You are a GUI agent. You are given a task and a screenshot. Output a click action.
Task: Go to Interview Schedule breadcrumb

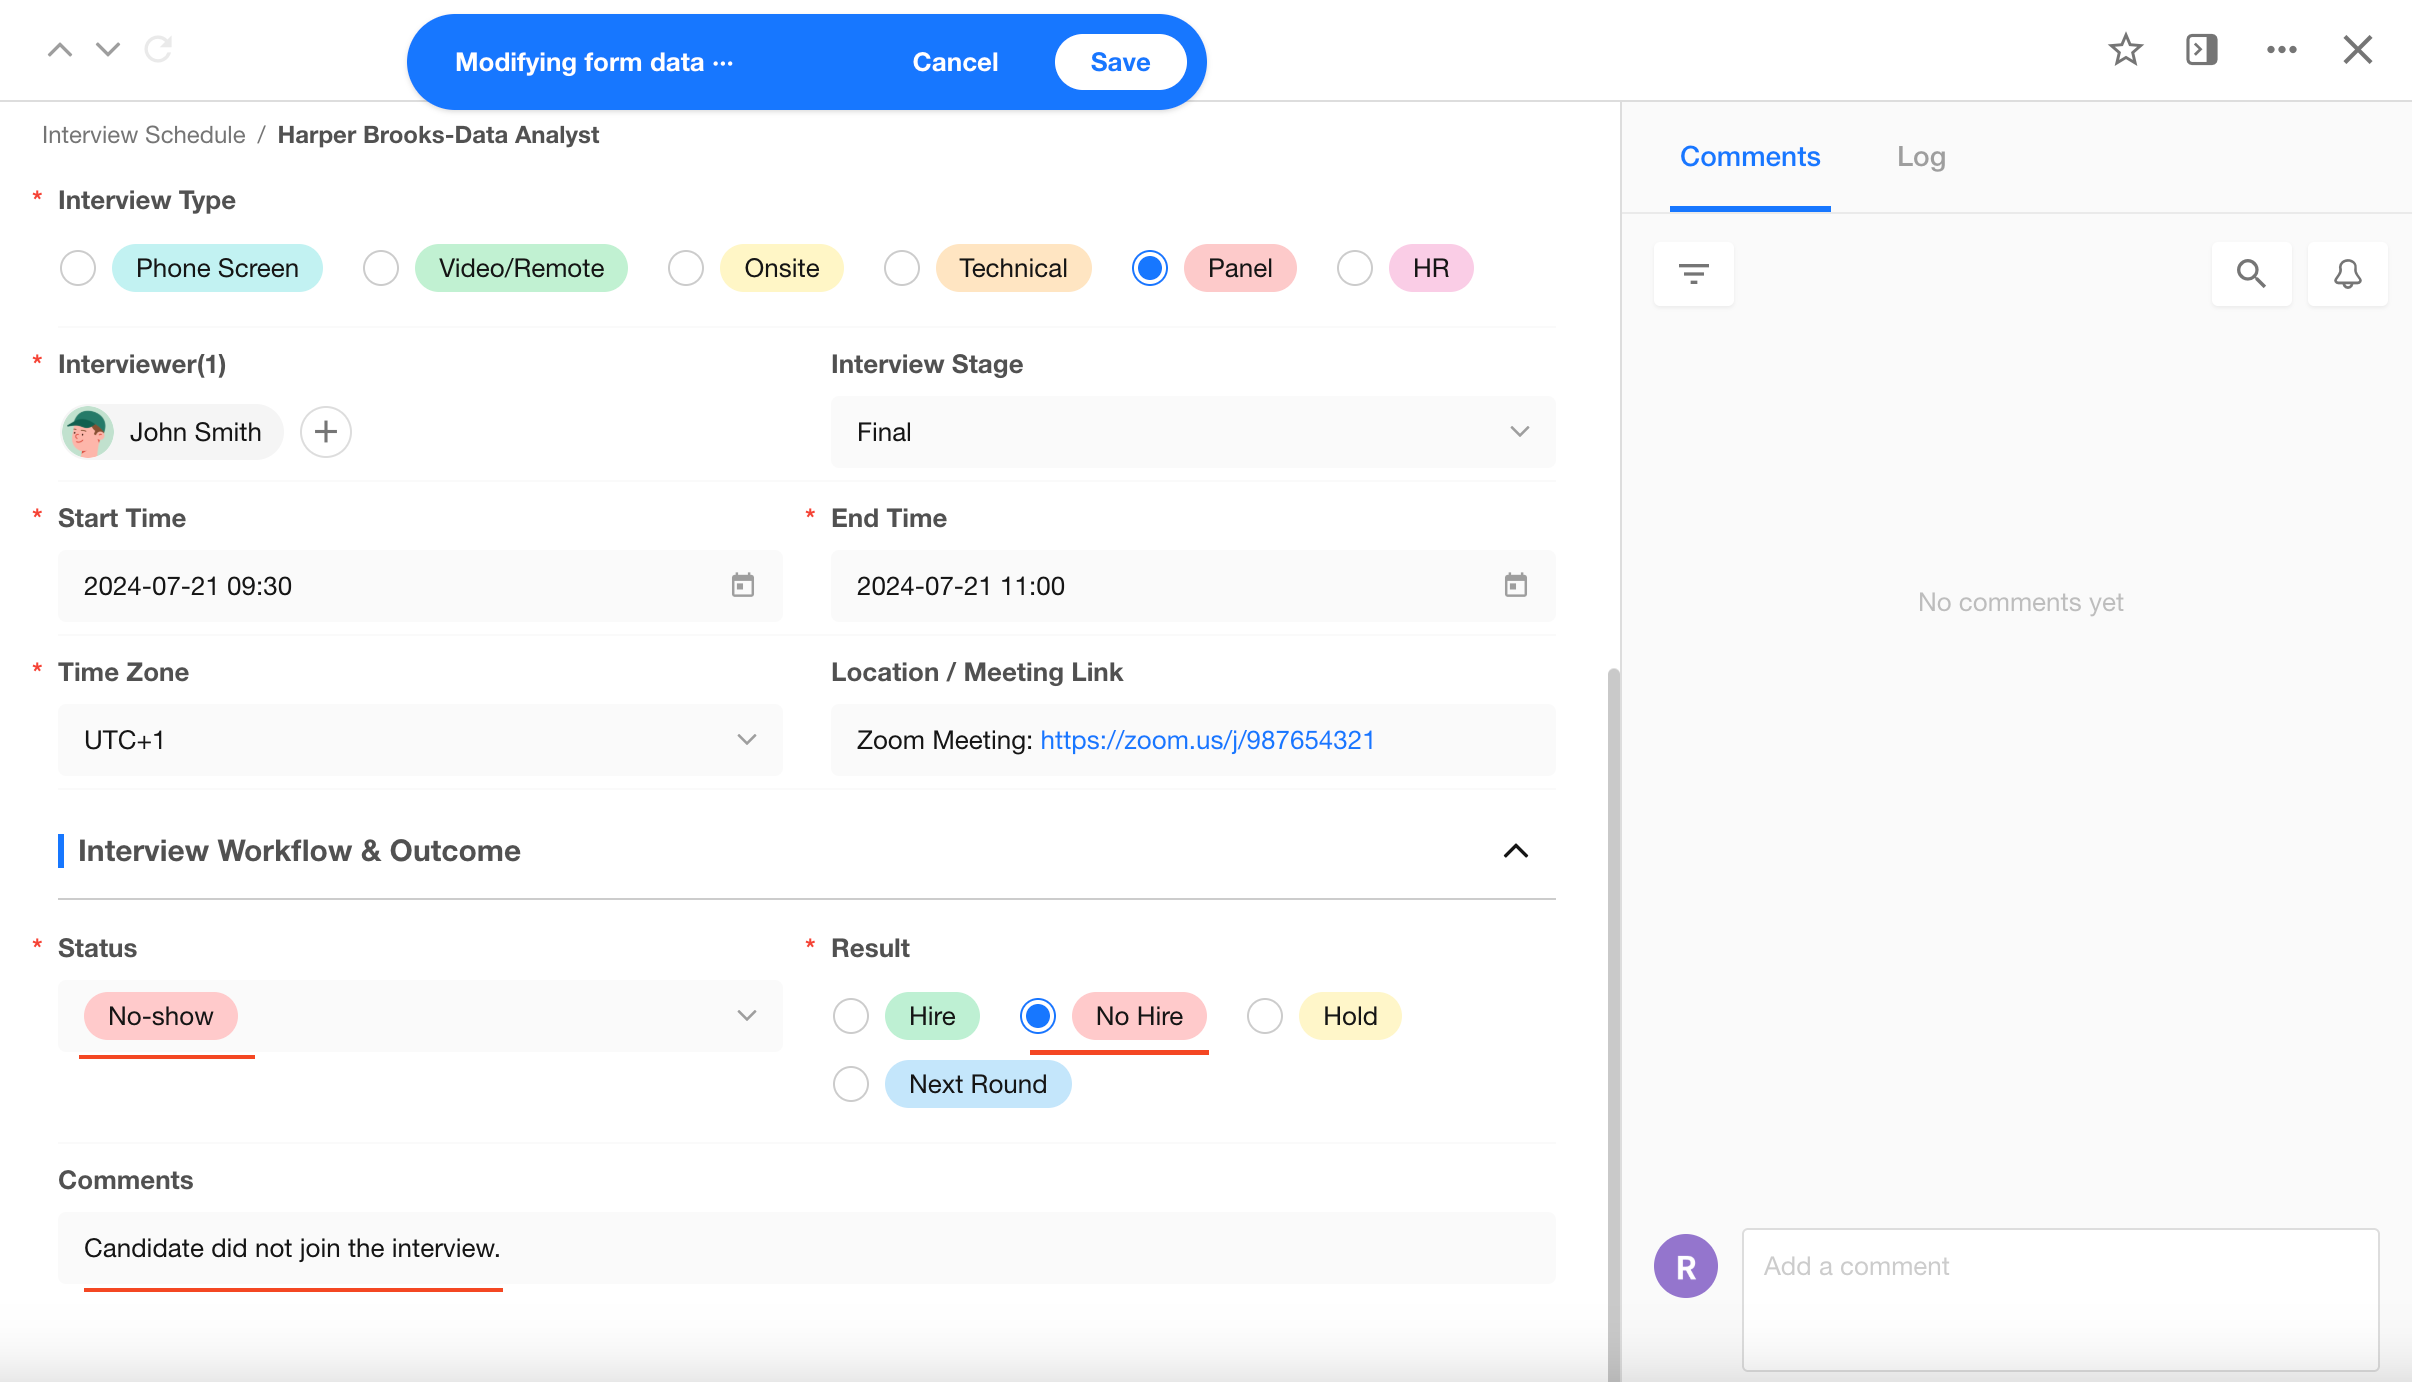click(x=144, y=135)
